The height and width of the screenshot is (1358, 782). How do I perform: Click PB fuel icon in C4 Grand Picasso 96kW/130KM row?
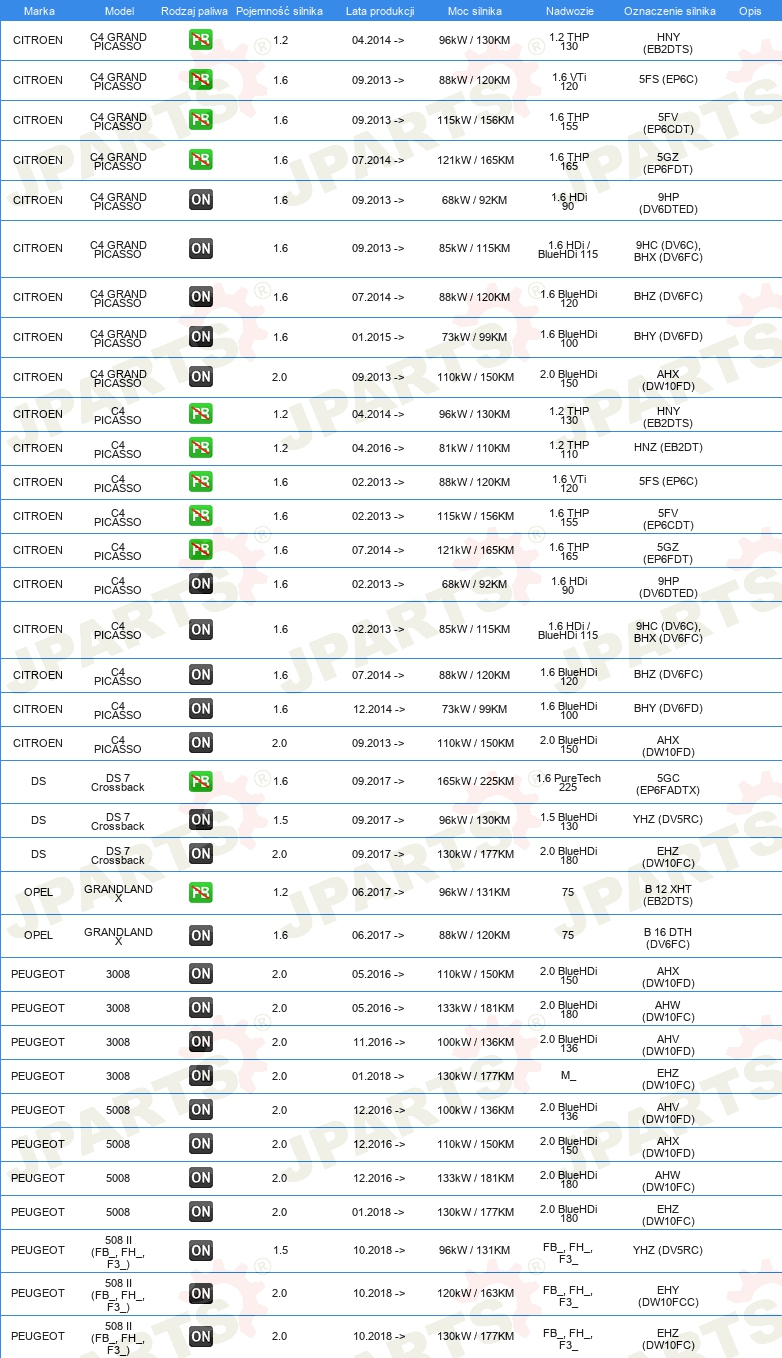[x=201, y=40]
